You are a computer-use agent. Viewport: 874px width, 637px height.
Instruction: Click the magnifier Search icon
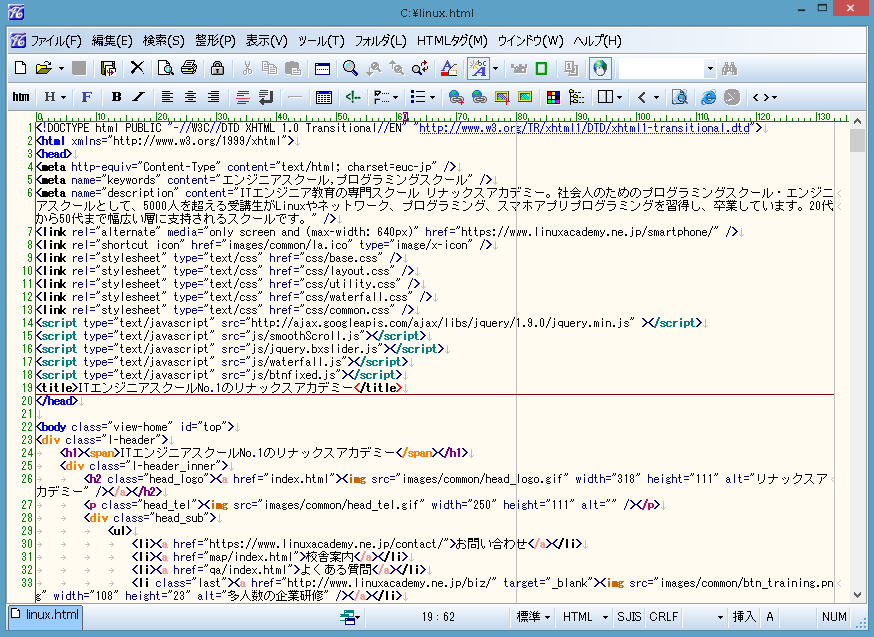click(x=350, y=68)
